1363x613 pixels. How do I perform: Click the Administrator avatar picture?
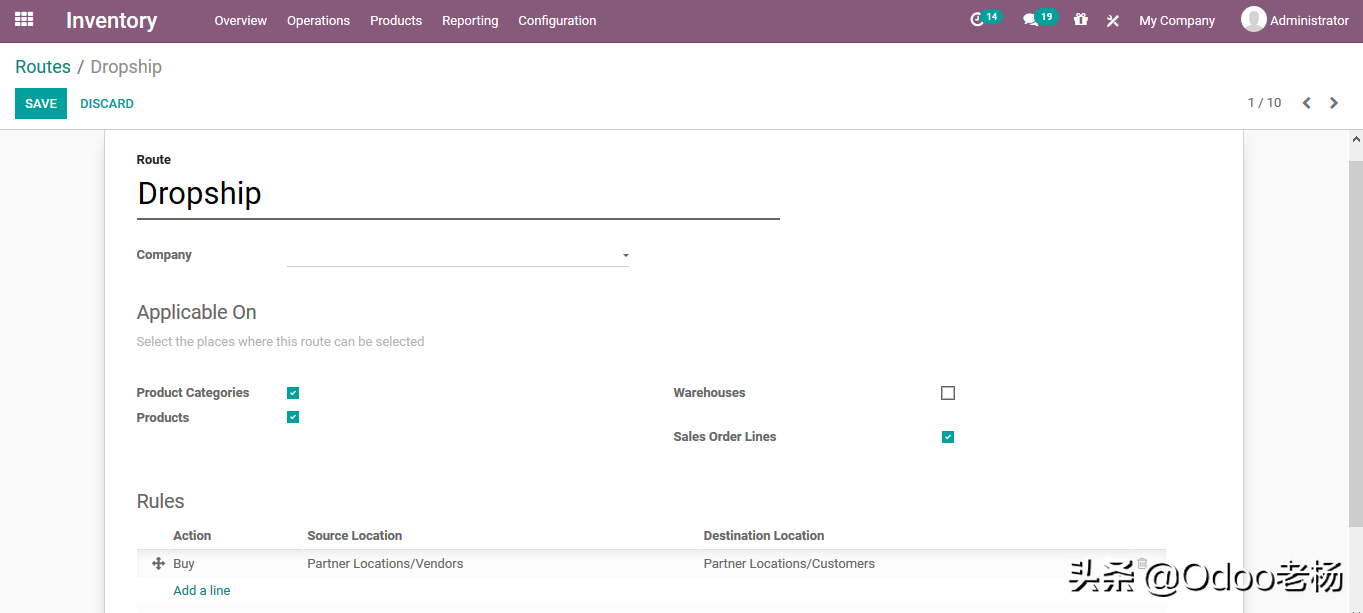[1253, 20]
